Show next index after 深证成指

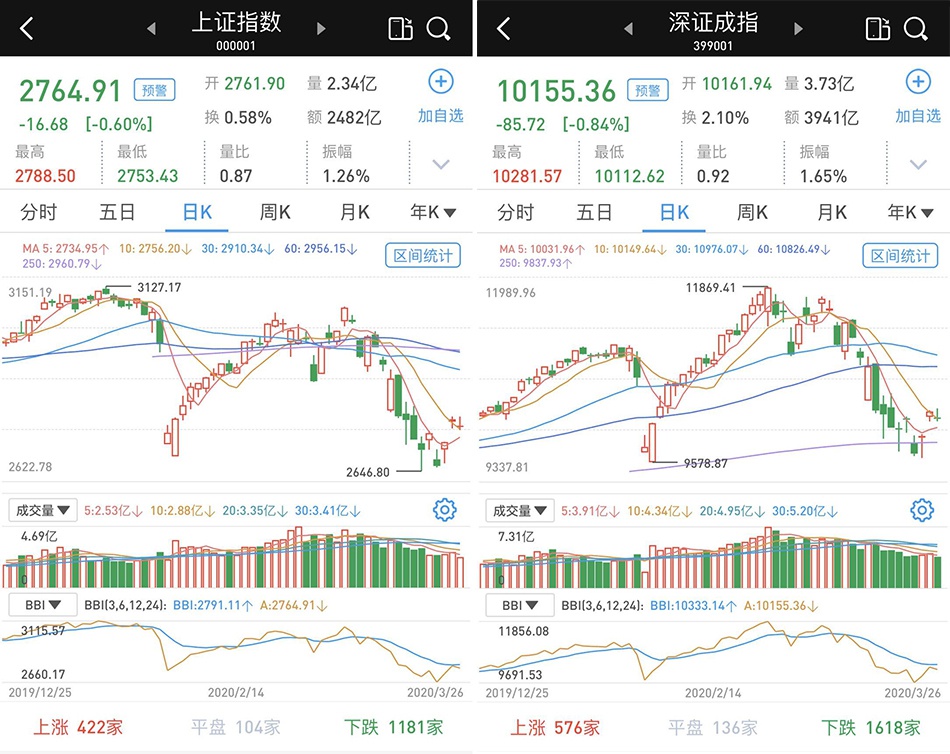click(x=799, y=28)
